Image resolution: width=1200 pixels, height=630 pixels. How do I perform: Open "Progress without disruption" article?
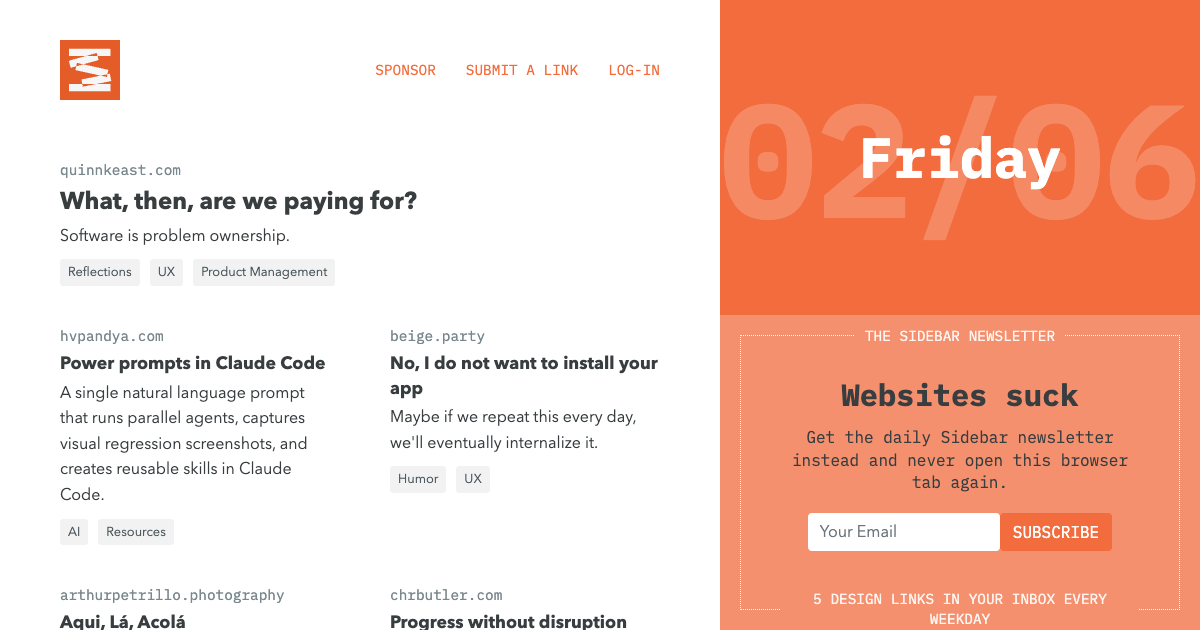coord(508,621)
